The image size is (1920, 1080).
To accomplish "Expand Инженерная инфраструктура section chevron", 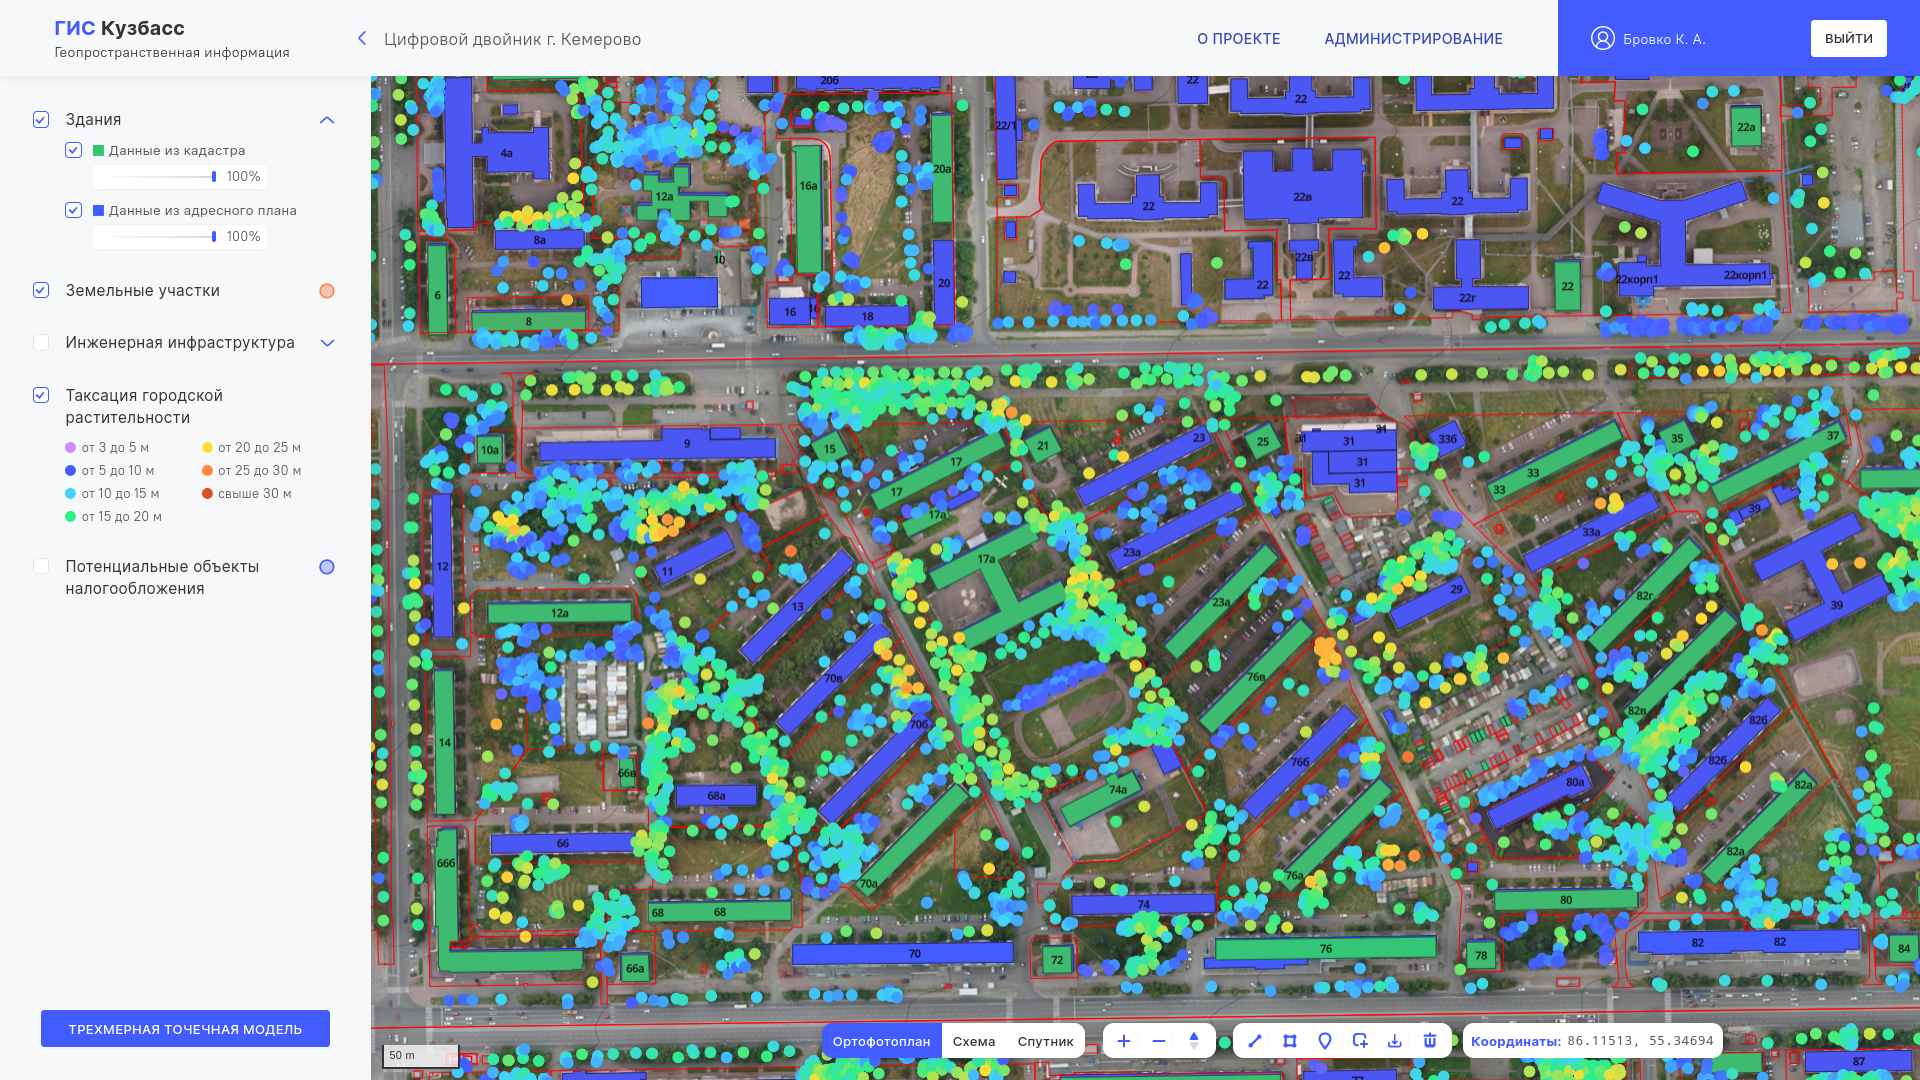I will coord(327,343).
